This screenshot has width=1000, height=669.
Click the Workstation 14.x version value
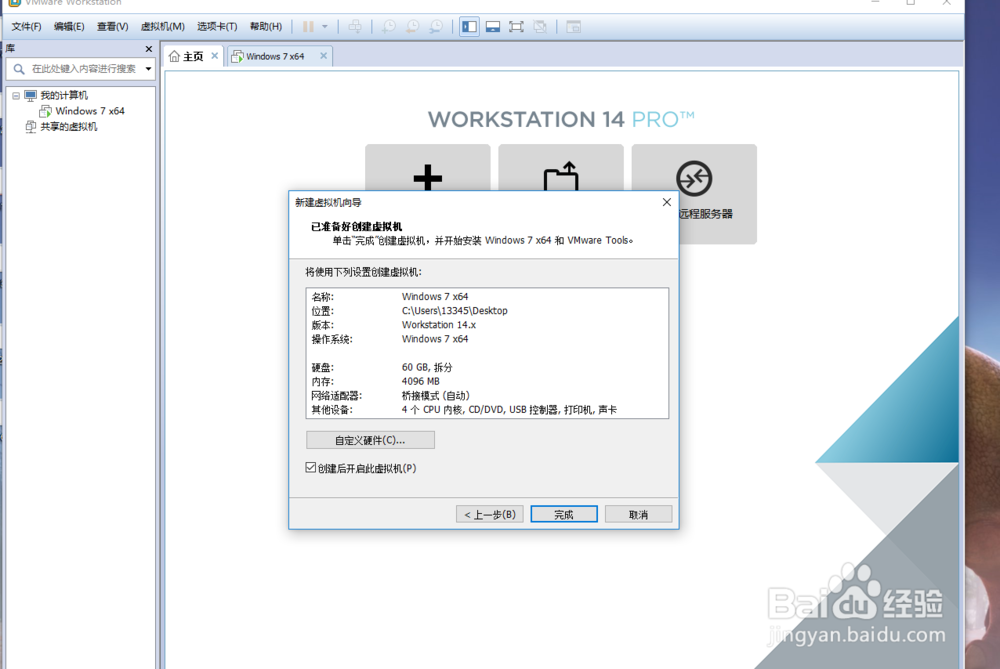click(439, 325)
